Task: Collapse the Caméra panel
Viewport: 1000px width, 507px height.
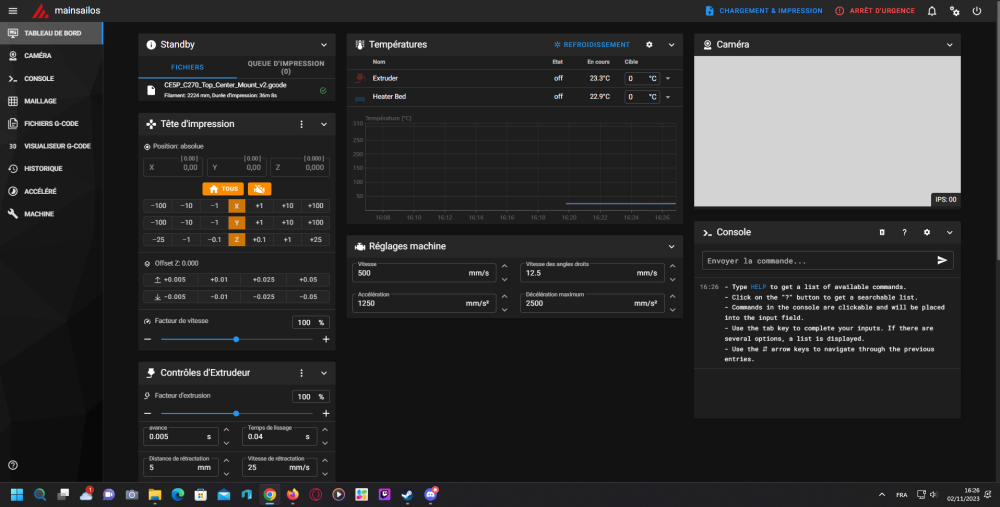Action: click(950, 45)
